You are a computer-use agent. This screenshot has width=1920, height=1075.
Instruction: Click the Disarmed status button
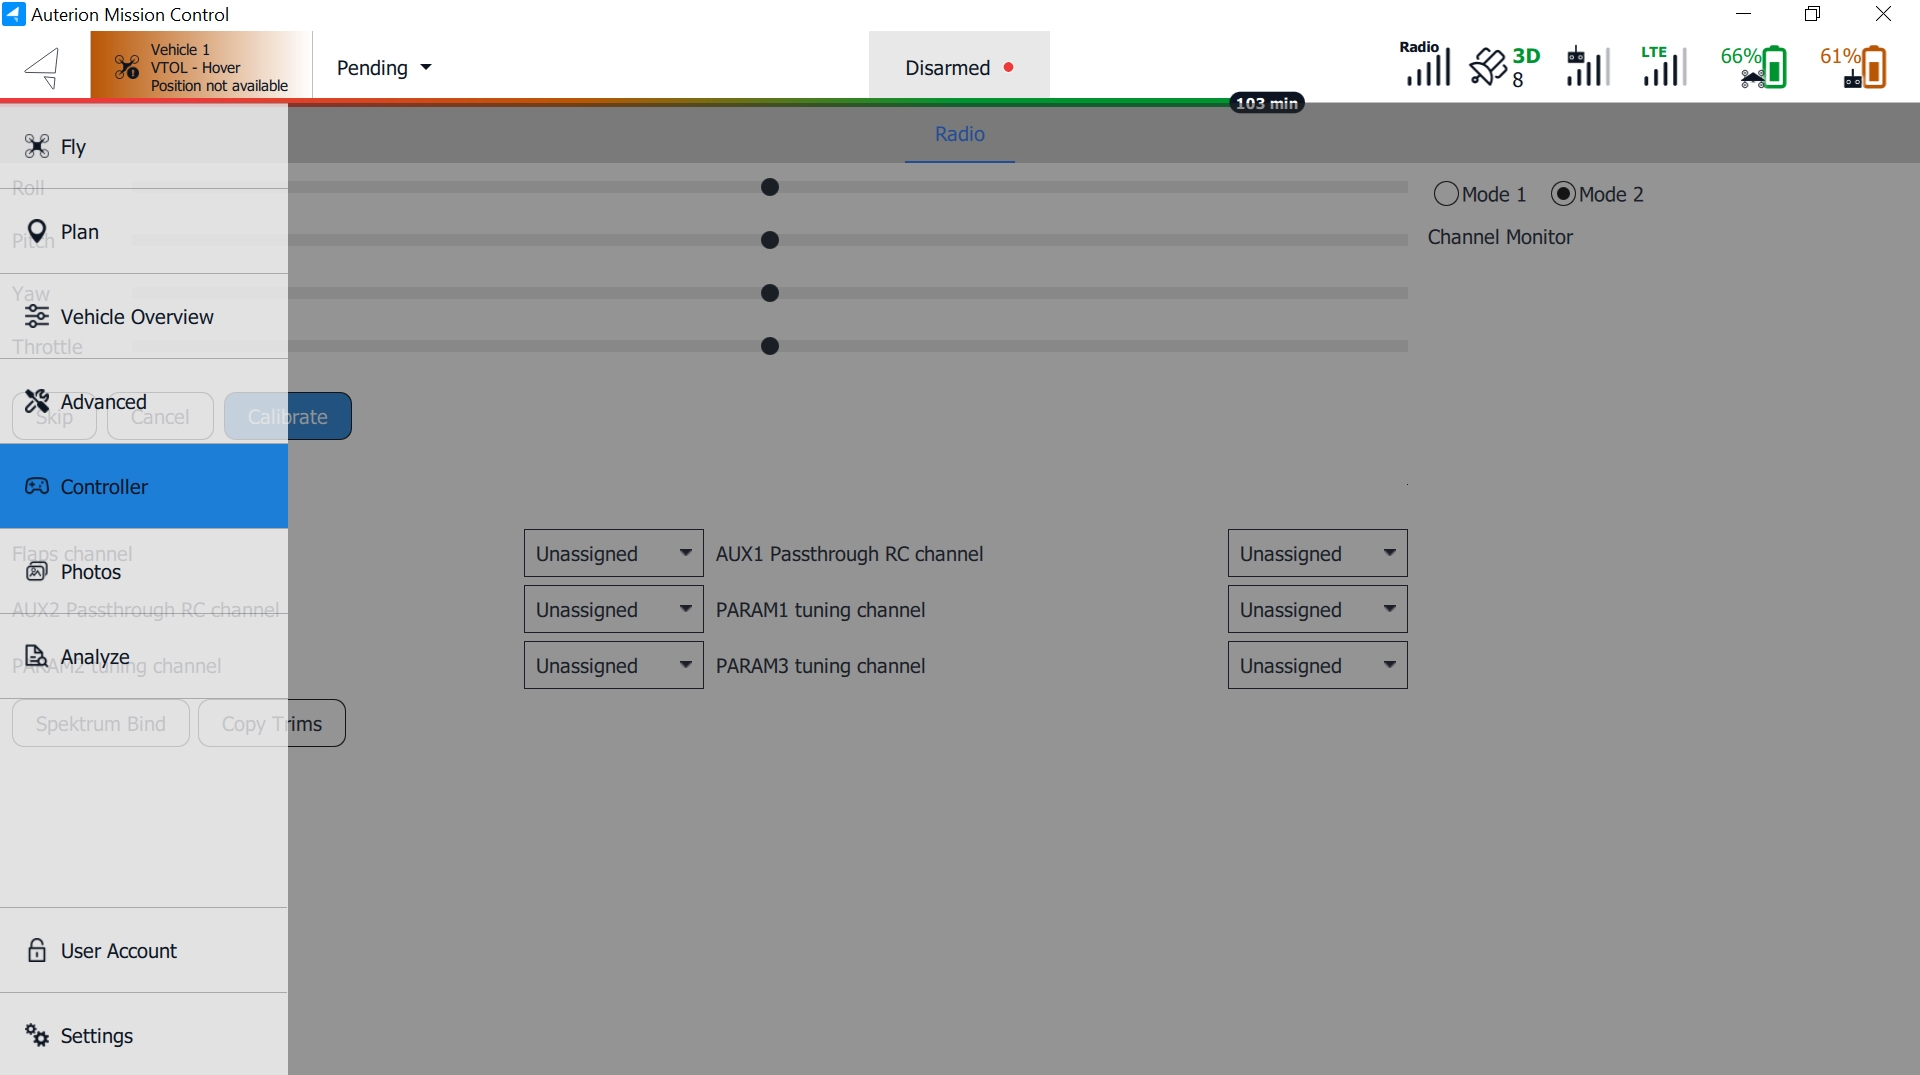(x=958, y=68)
